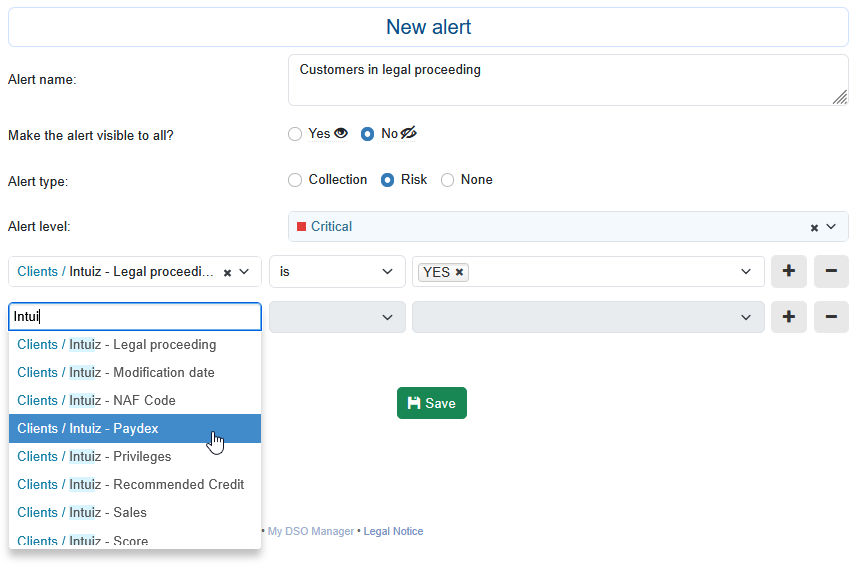Select No for alert visibility
Viewport: 859px width, 570px height.
coord(368,134)
